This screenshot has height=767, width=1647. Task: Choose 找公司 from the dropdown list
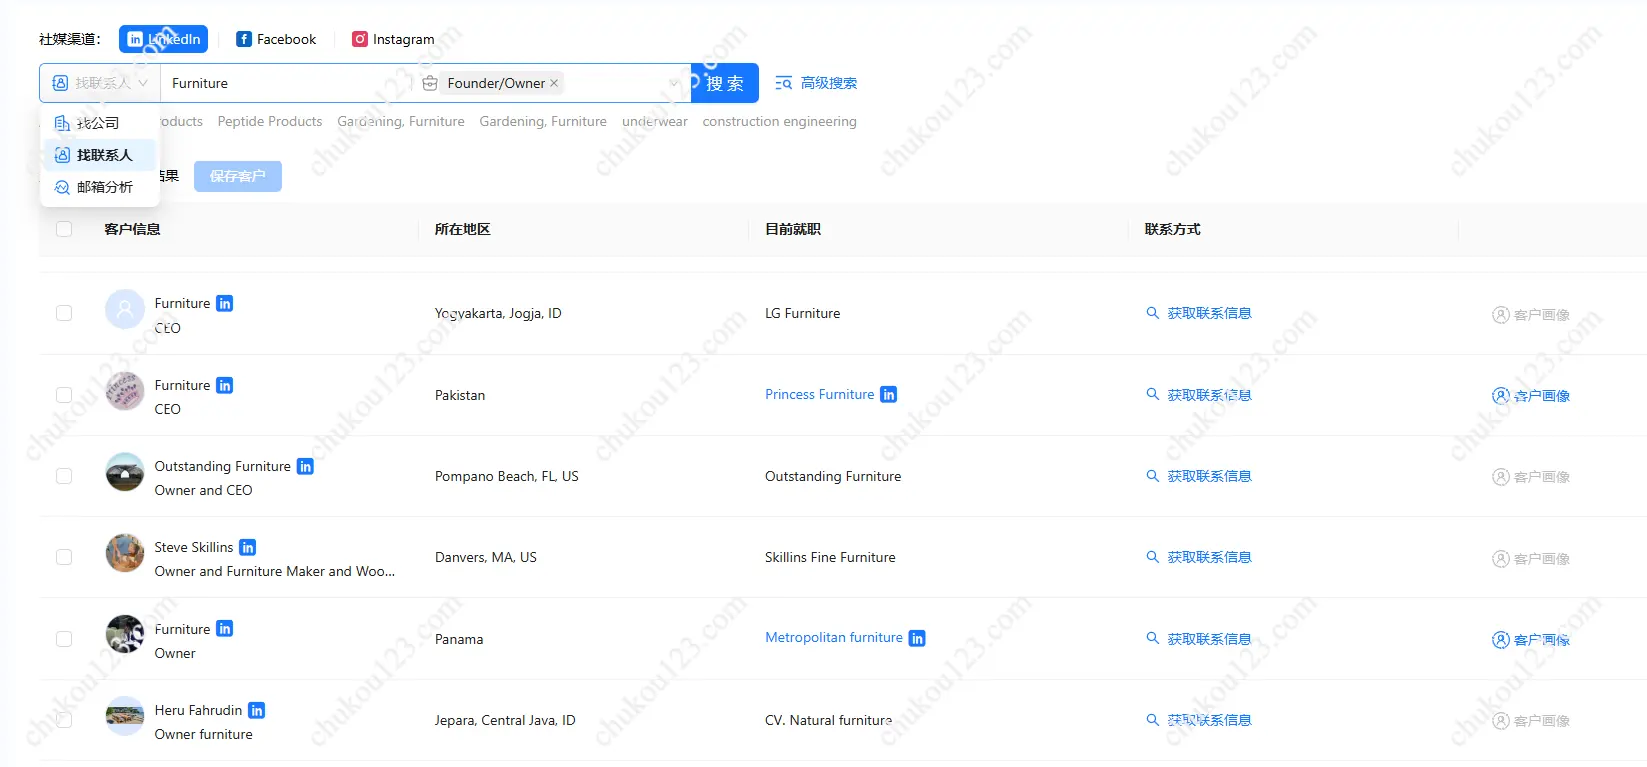(98, 123)
